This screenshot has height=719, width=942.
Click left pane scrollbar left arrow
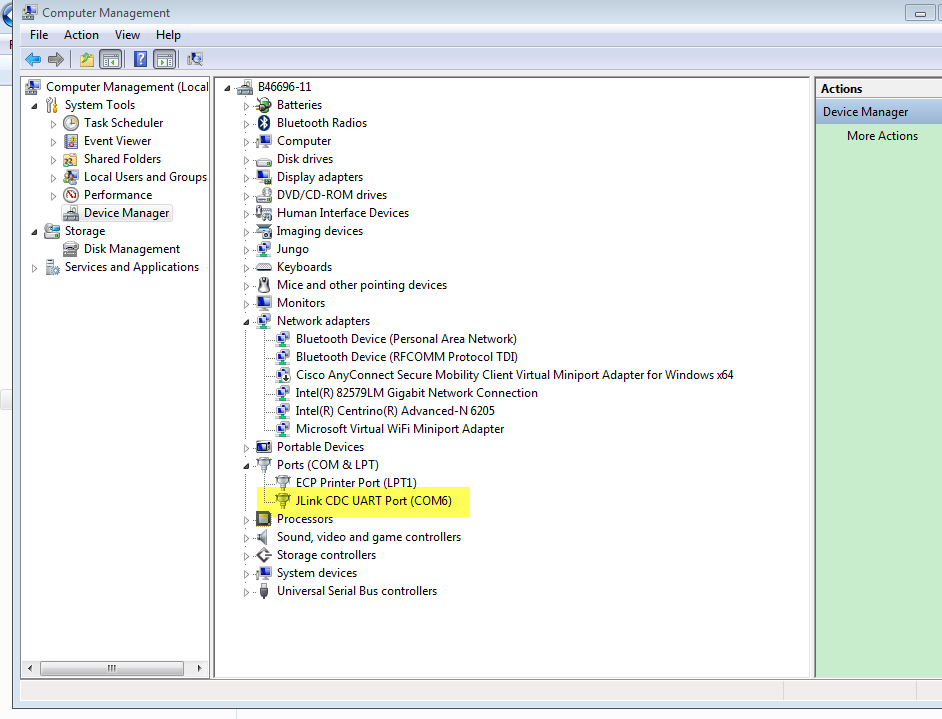pyautogui.click(x=30, y=668)
